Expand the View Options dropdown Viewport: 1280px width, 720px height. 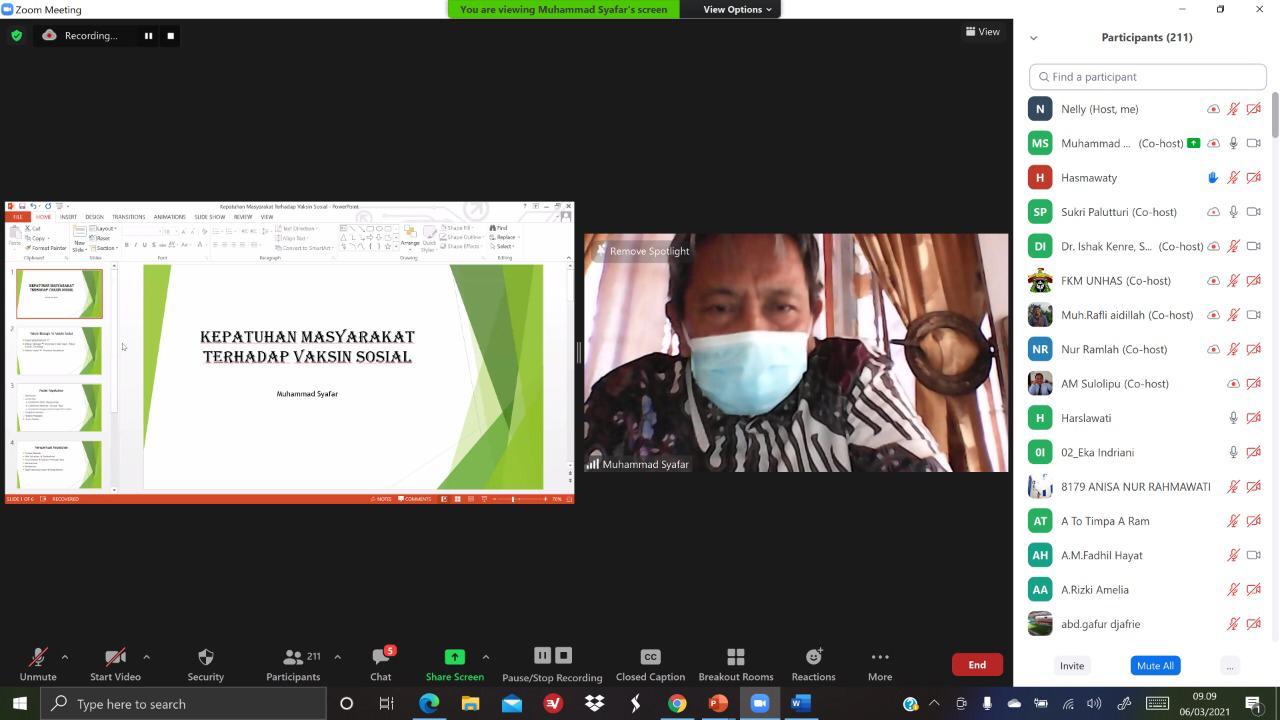coord(737,9)
